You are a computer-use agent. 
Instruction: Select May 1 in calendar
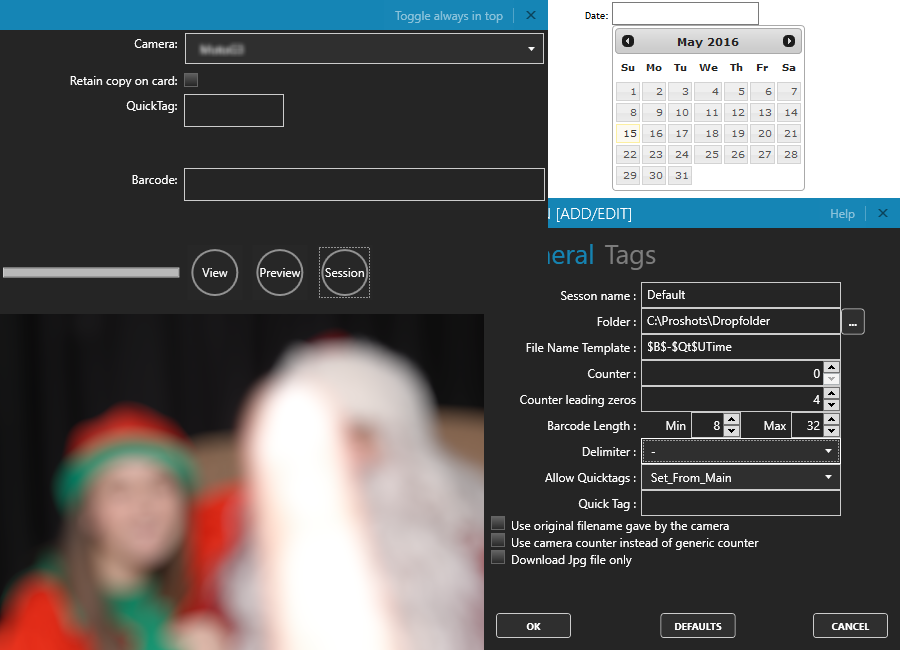(x=628, y=91)
